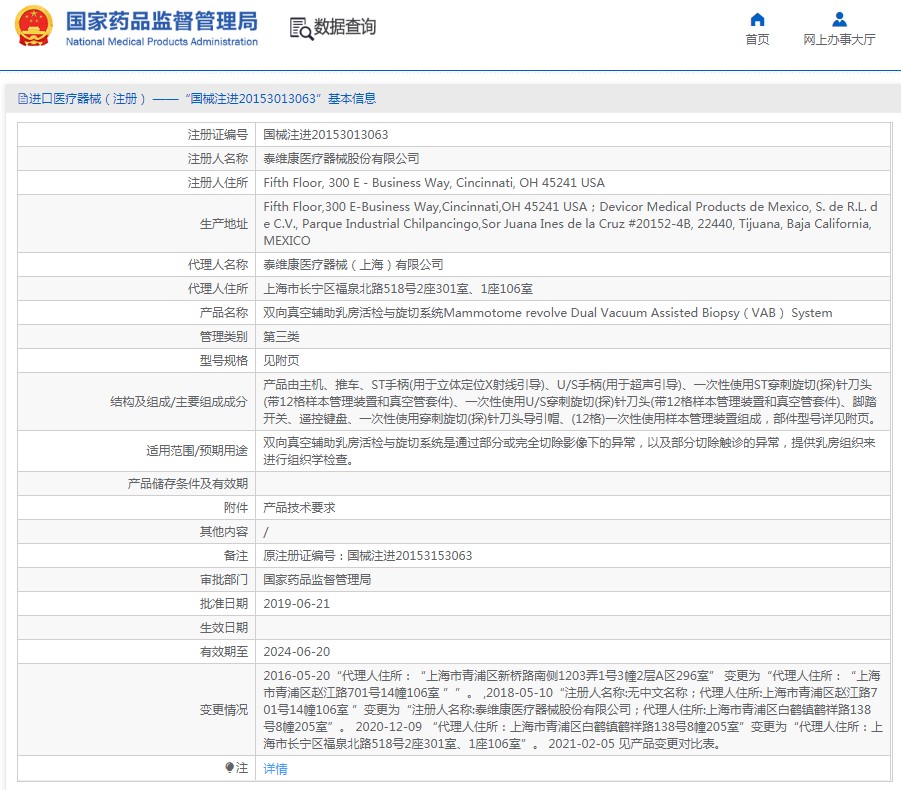Select the Mammotome revolve product name
This screenshot has height=790, width=901.
548,313
